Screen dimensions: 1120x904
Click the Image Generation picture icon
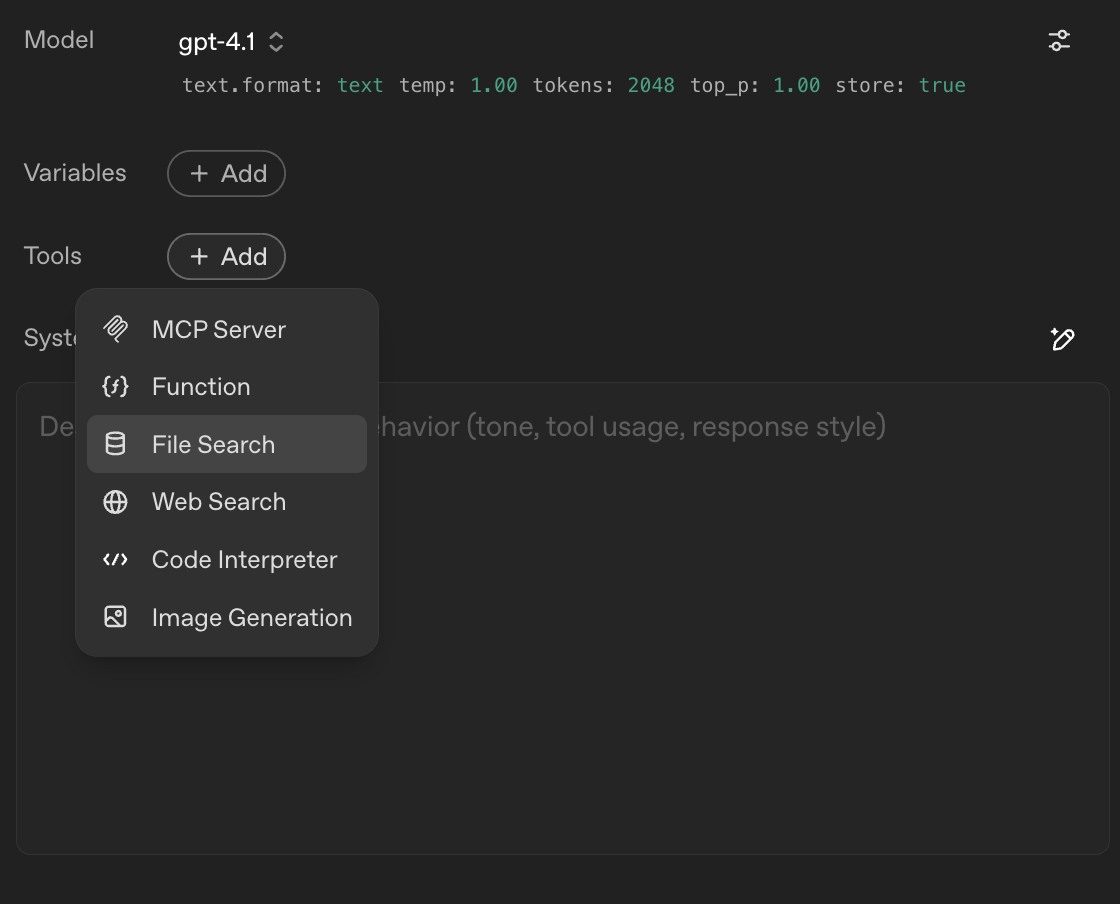(x=115, y=617)
